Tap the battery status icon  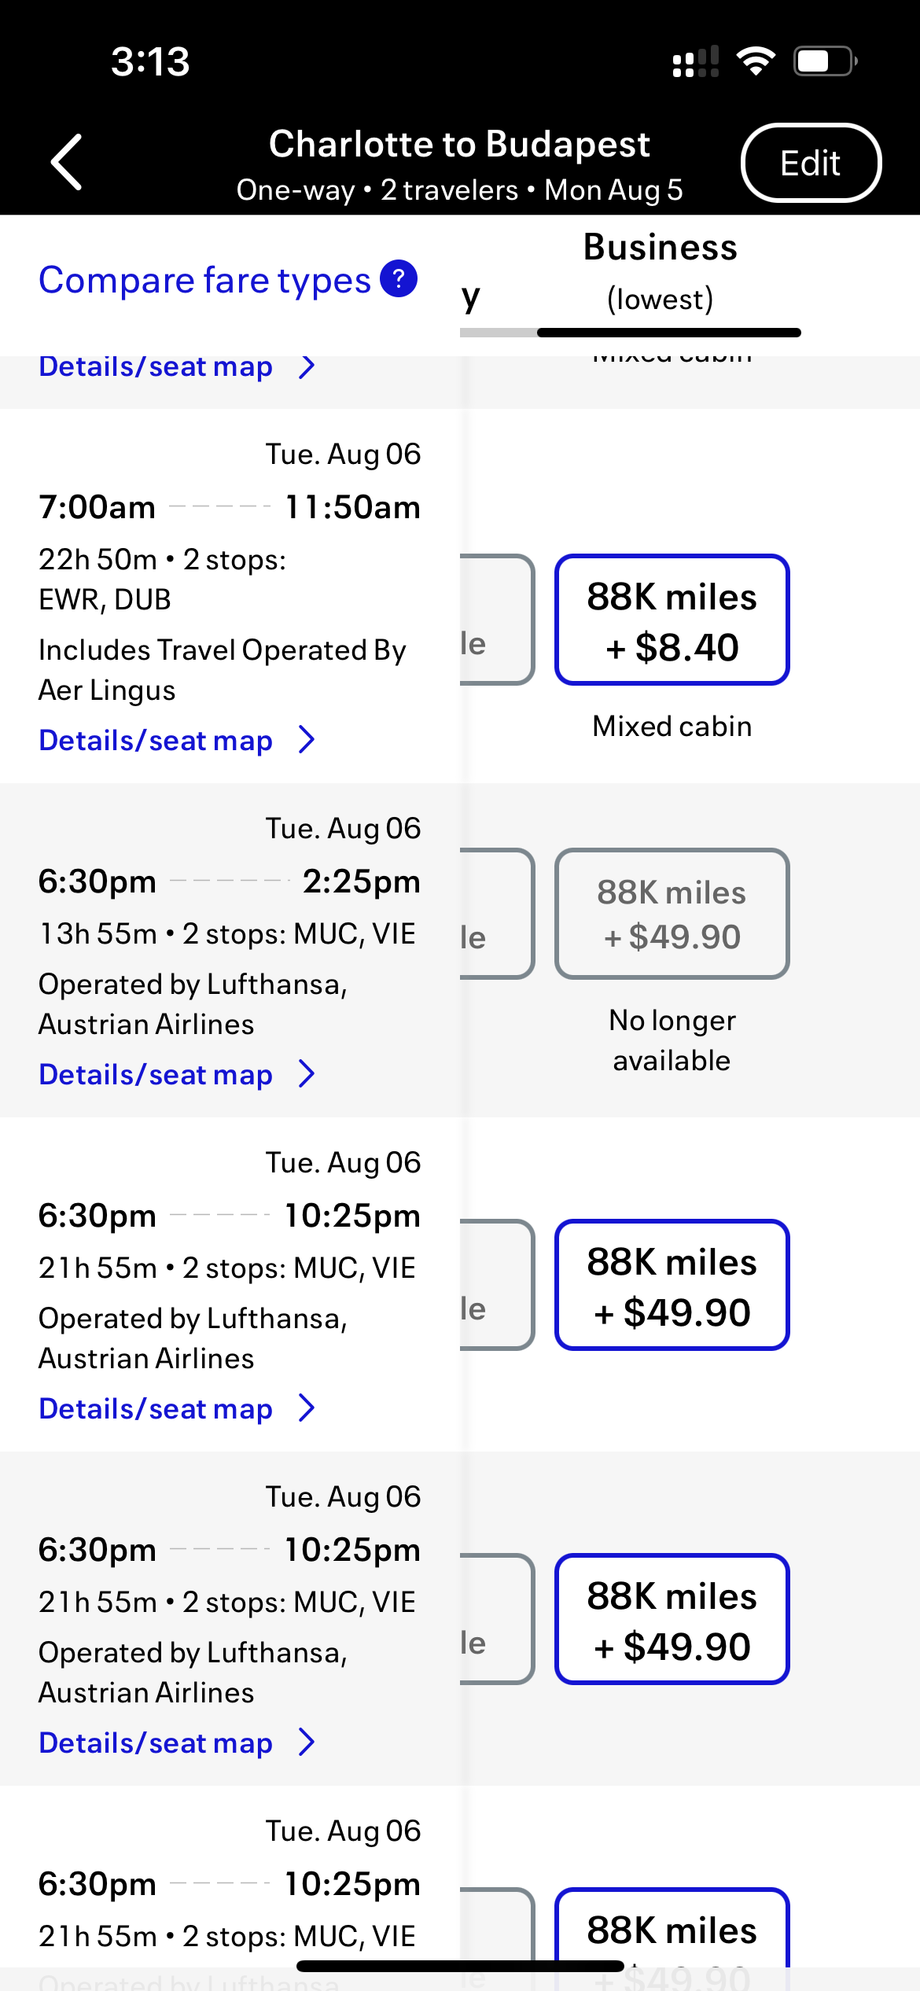(x=825, y=62)
